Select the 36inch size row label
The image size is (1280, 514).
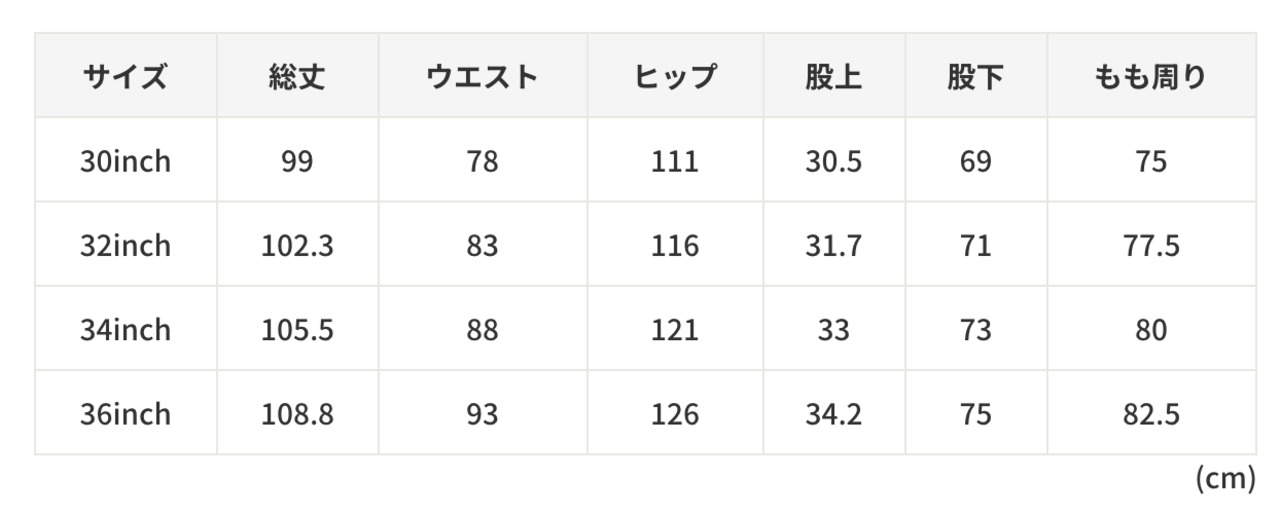click(126, 413)
